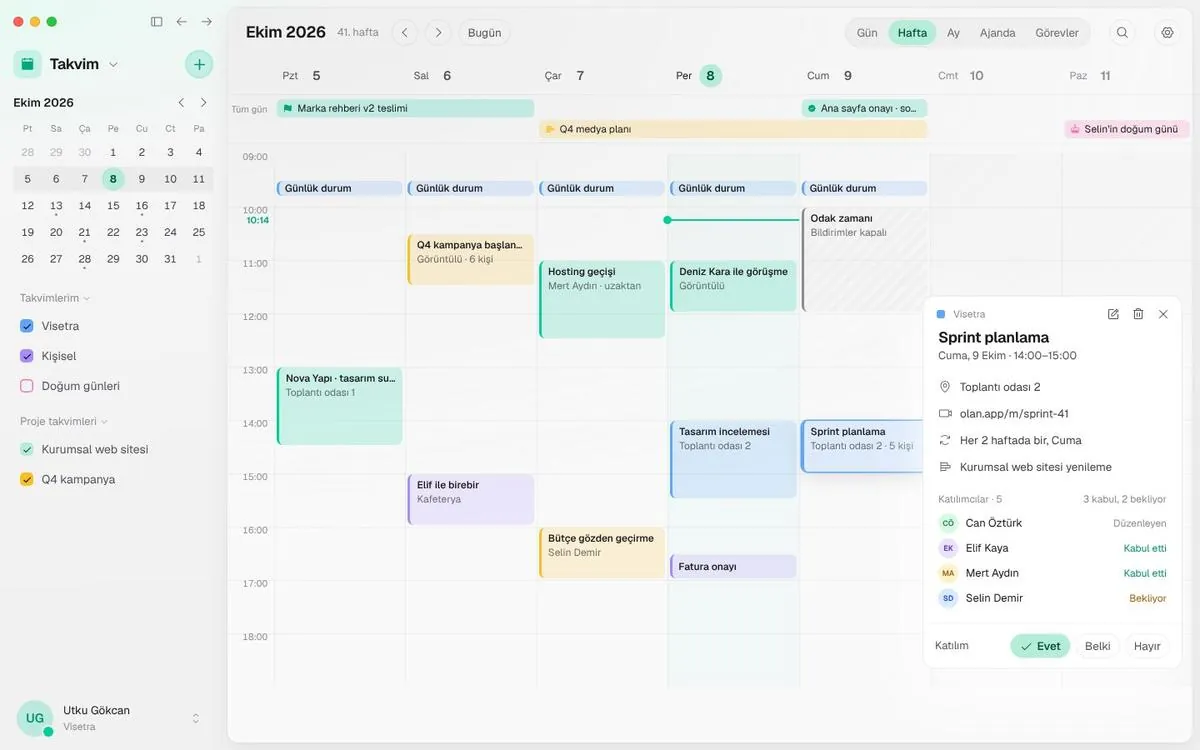This screenshot has height=750, width=1200.
Task: Navigate back with the left arrow icon
Action: (x=181, y=21)
